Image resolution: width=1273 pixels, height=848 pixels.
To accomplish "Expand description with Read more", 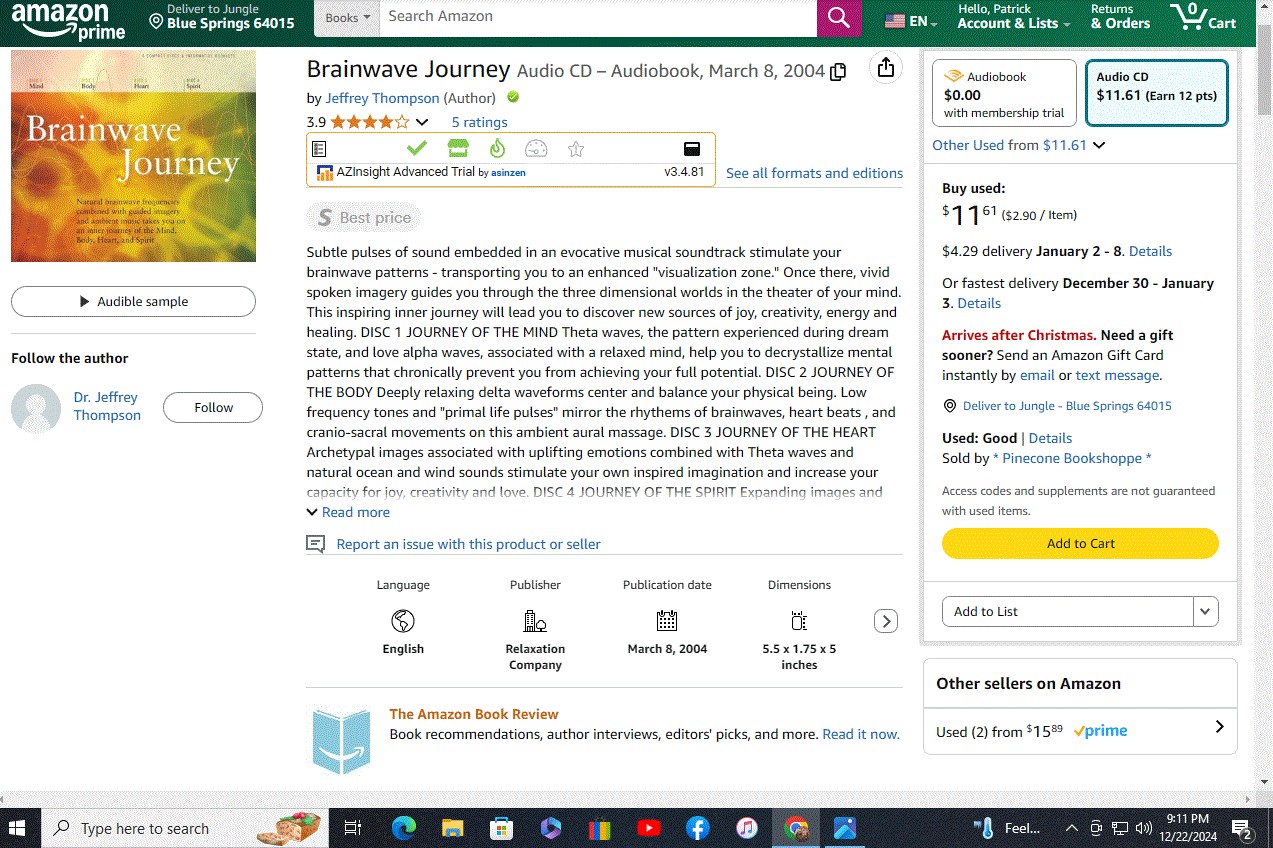I will point(348,512).
